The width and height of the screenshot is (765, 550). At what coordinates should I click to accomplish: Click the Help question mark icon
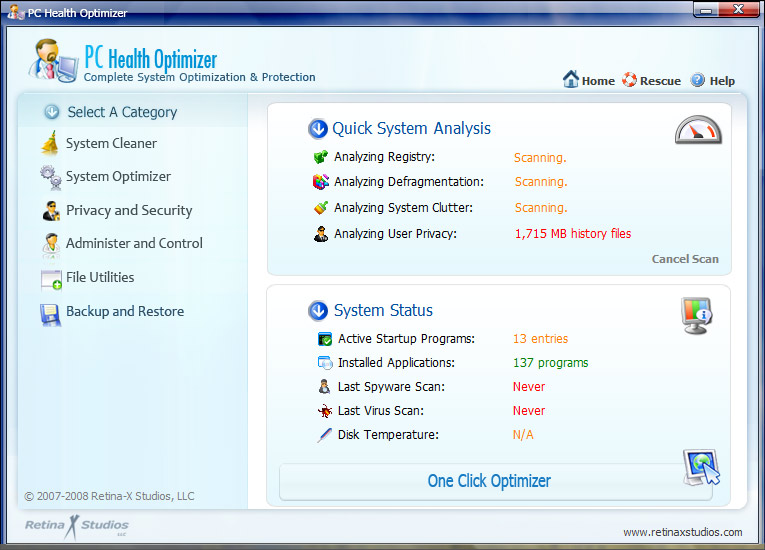click(x=698, y=80)
